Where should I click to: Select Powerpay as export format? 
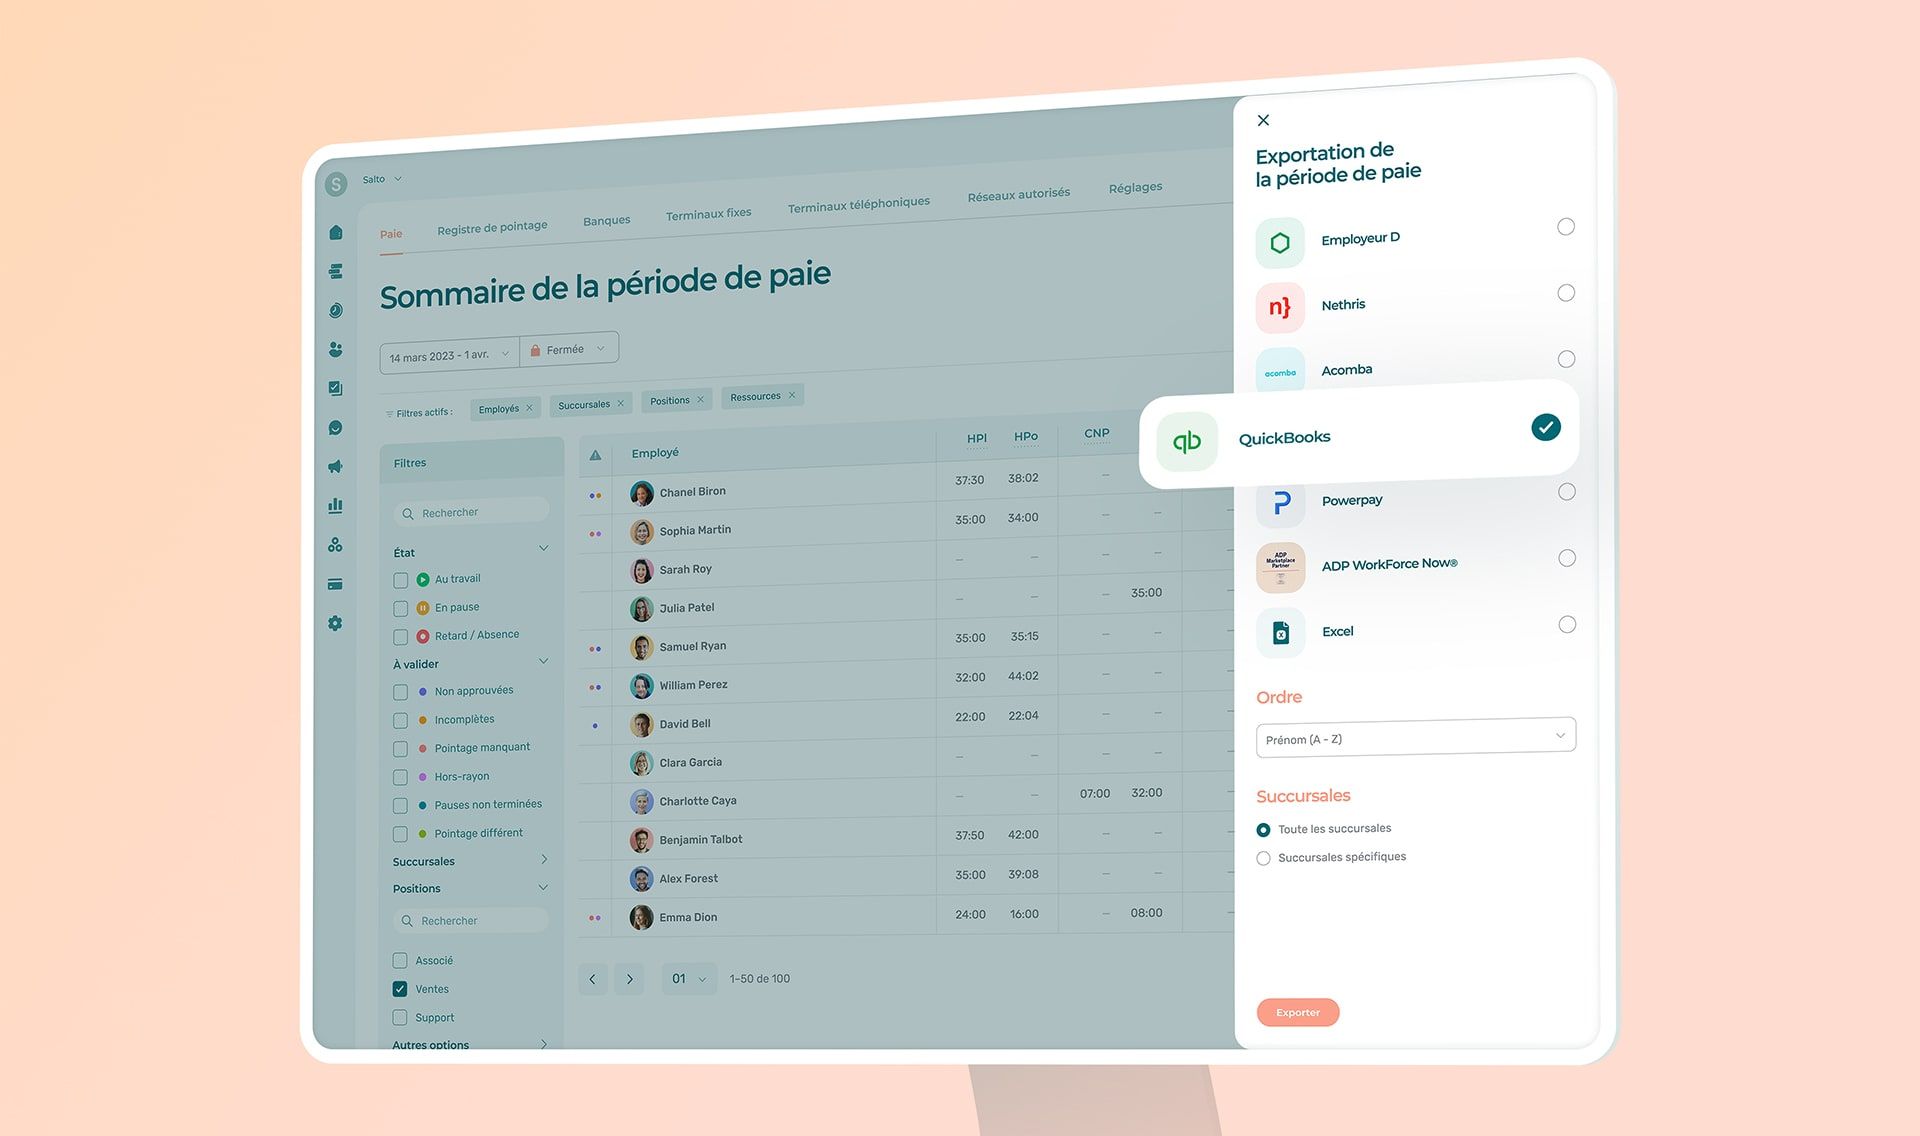tap(1567, 491)
